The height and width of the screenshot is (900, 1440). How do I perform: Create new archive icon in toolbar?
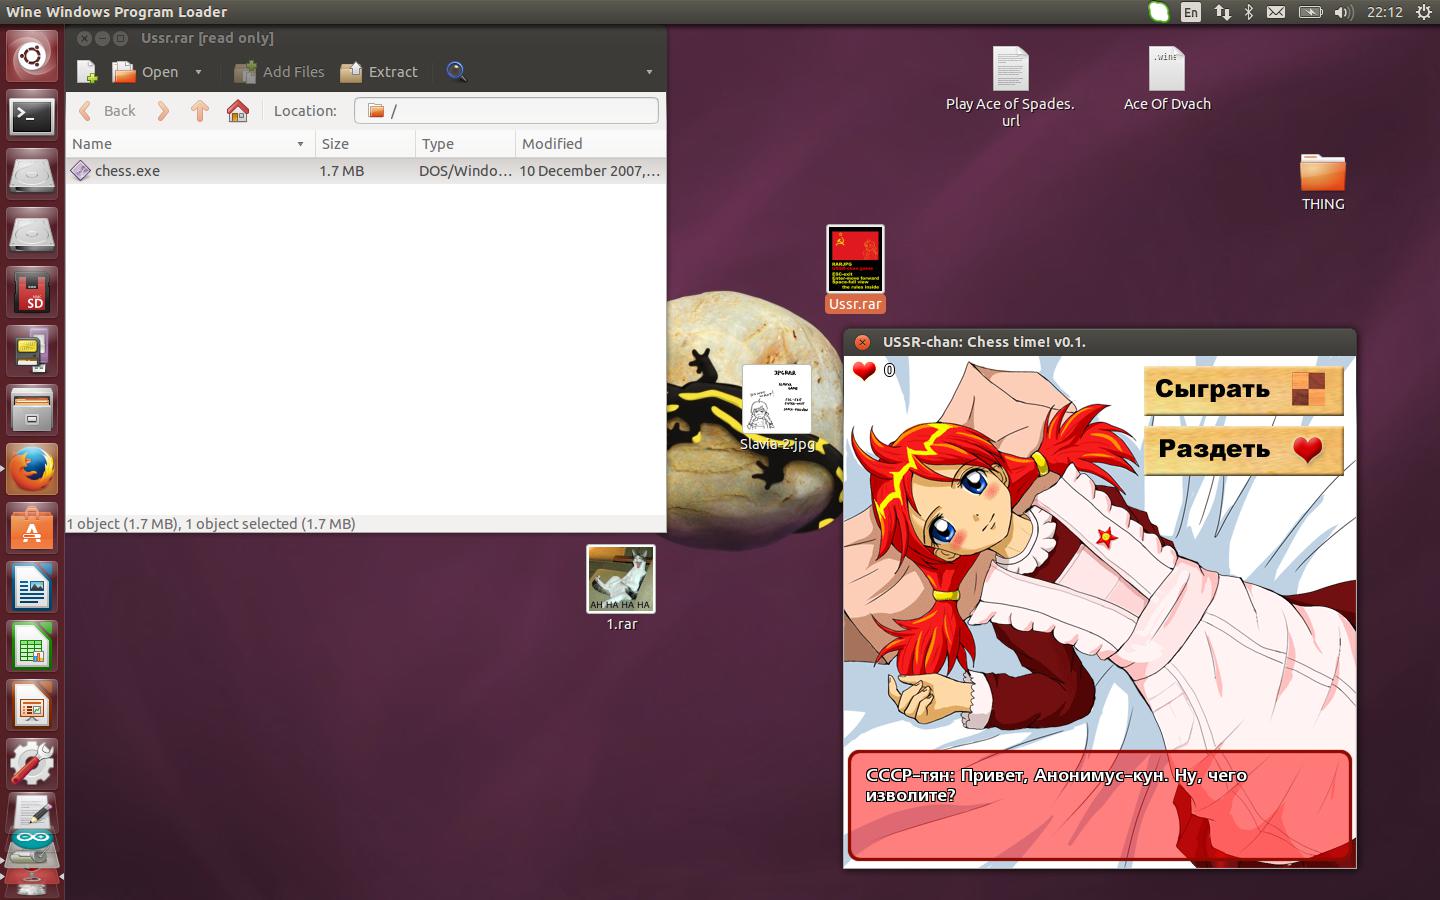pos(87,72)
